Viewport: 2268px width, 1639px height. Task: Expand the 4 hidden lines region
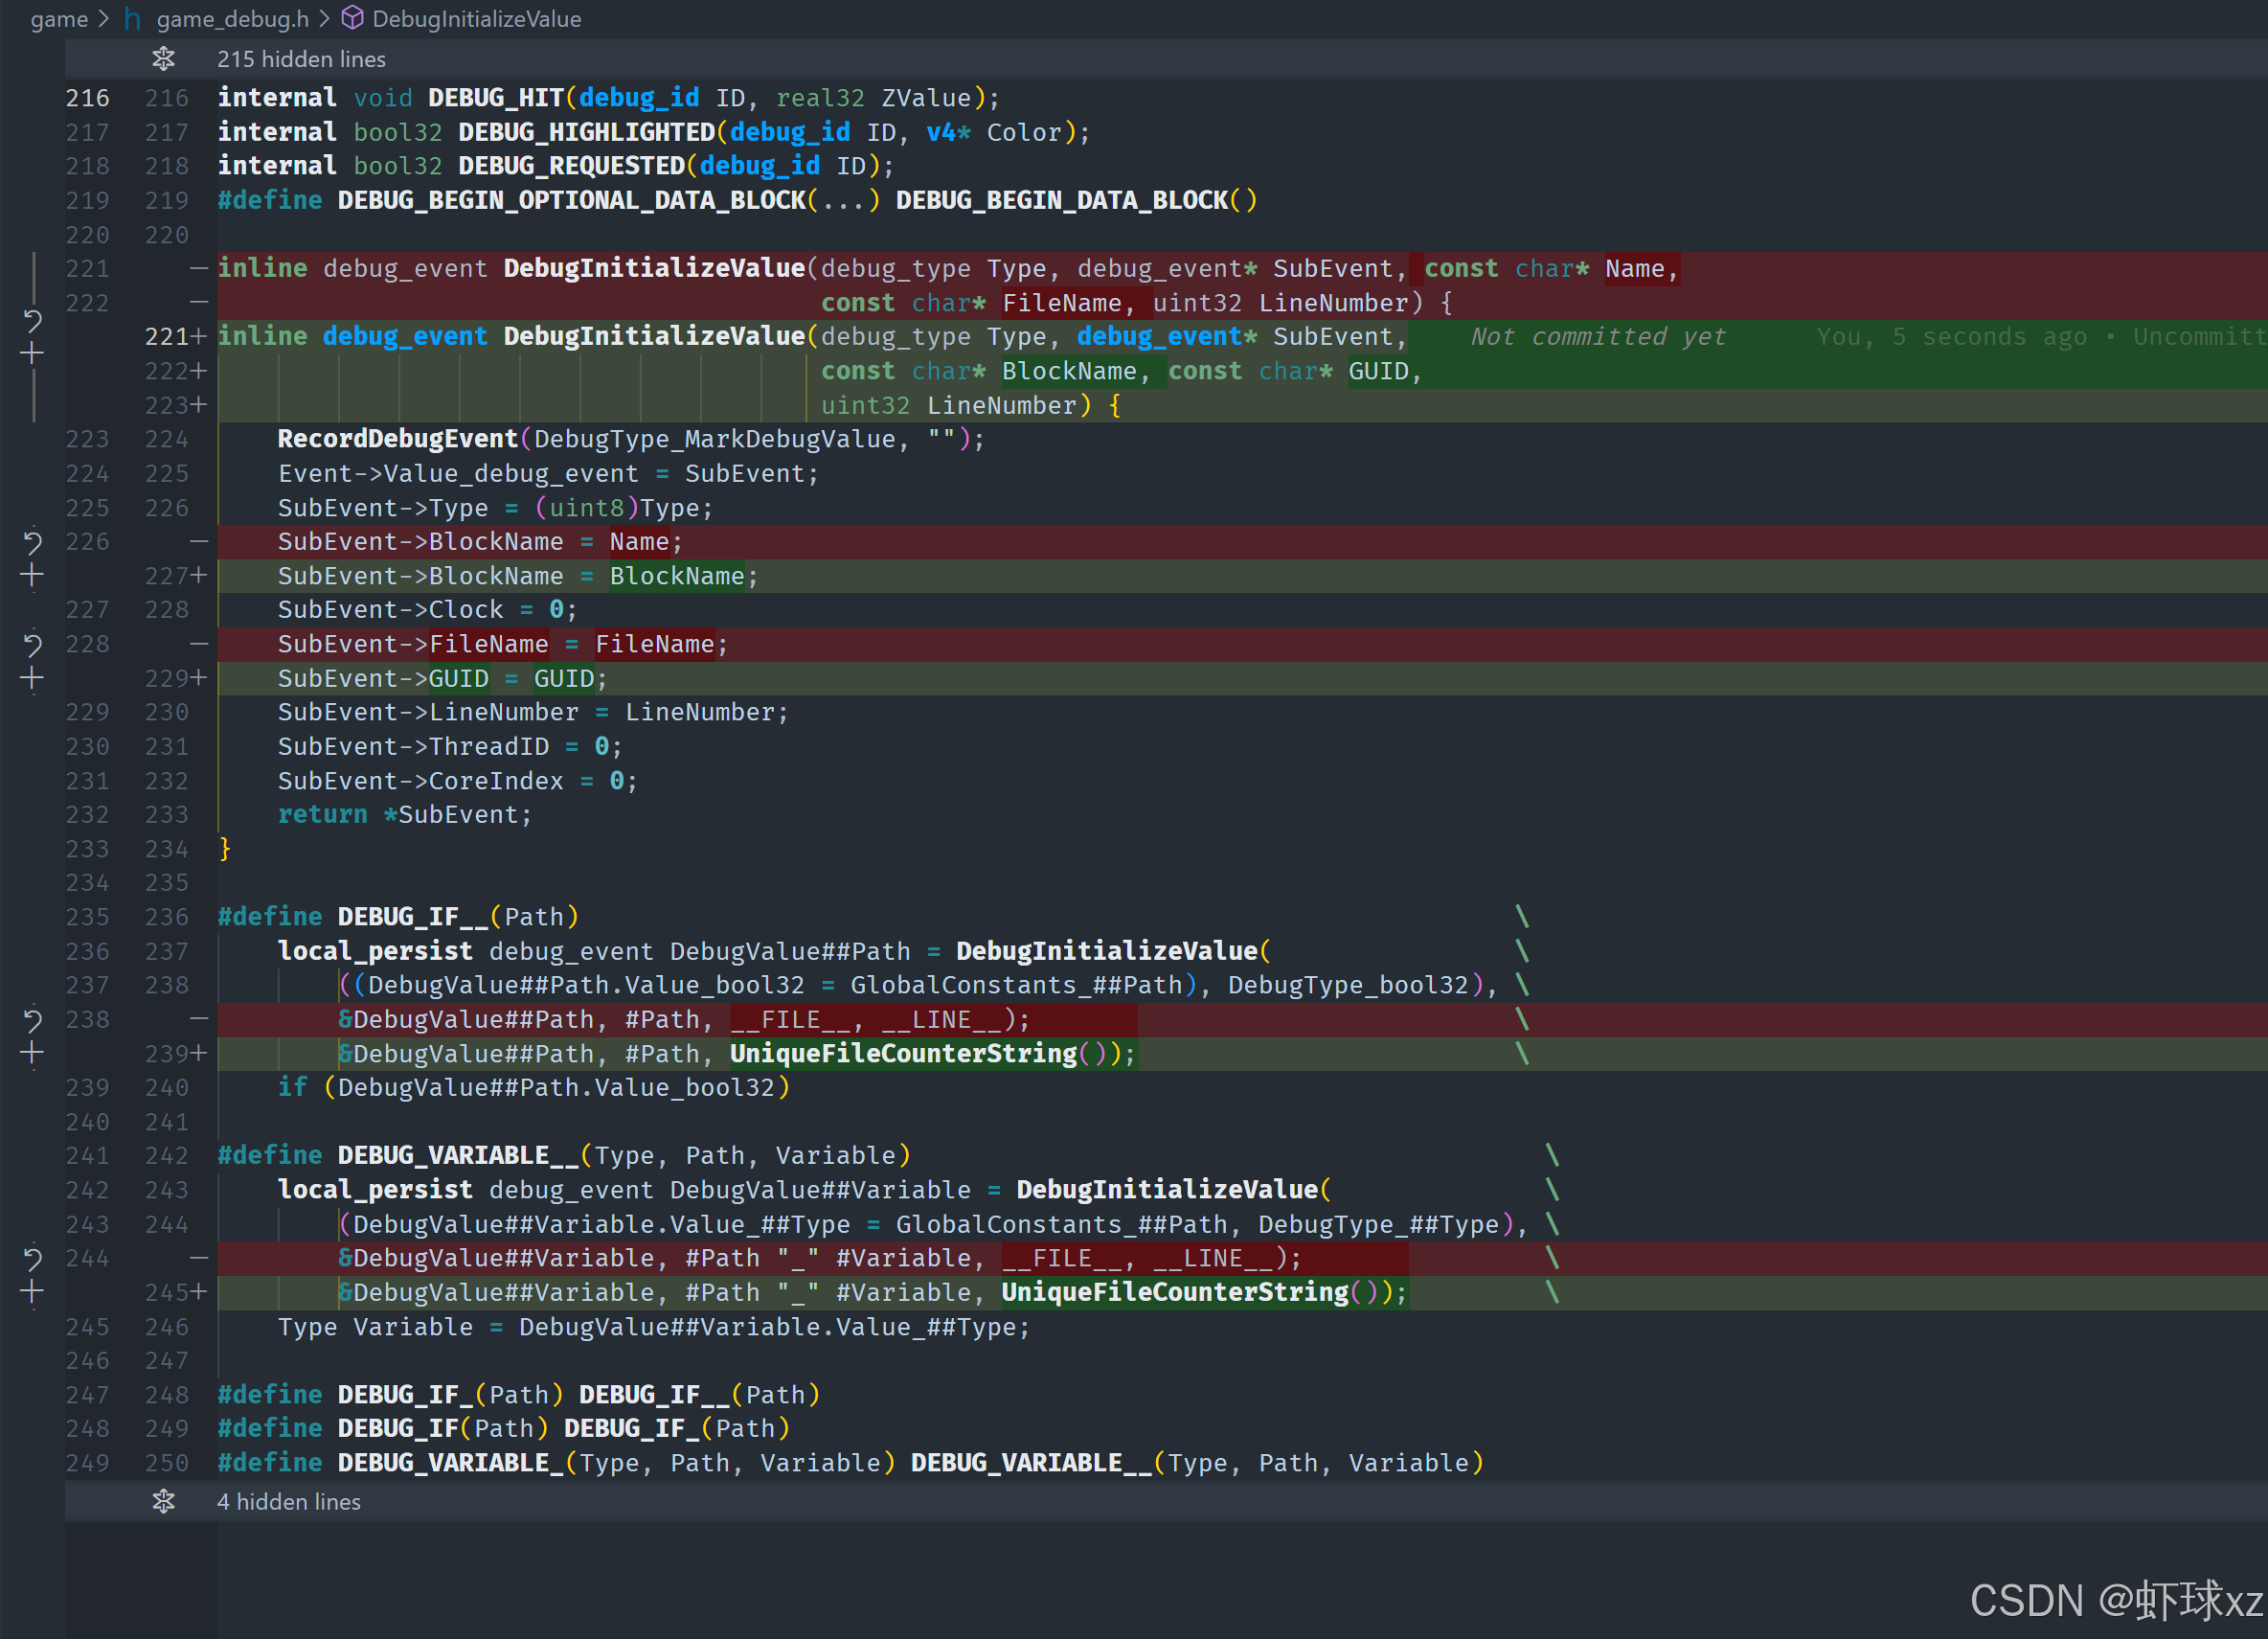click(x=288, y=1502)
